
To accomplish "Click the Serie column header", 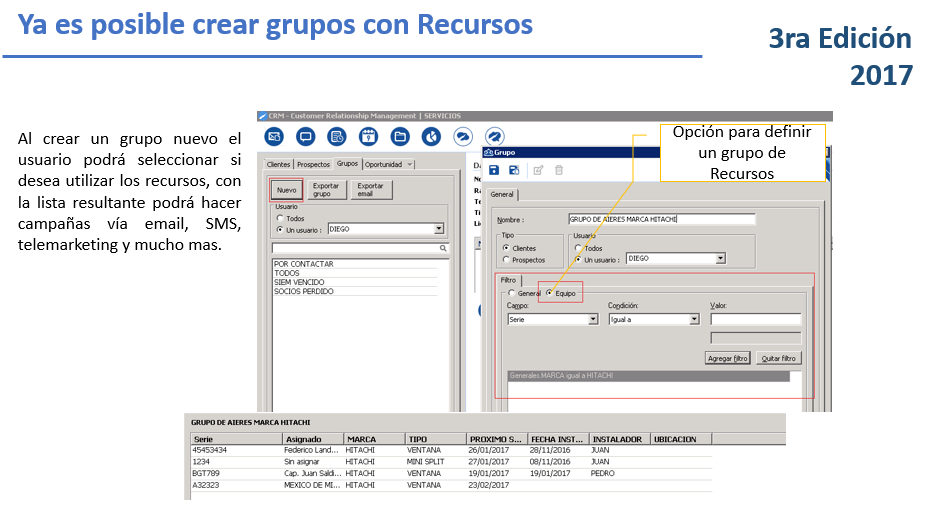I will [x=237, y=439].
